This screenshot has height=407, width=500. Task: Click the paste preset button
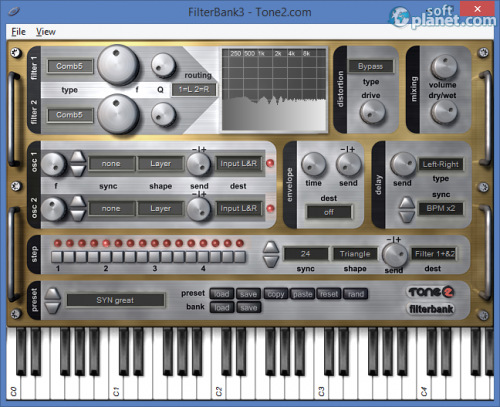pos(302,294)
